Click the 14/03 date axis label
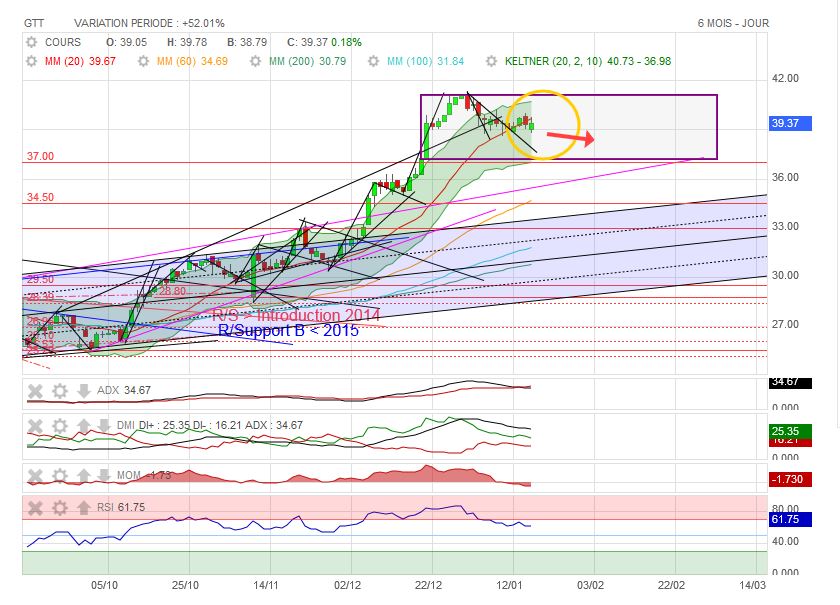 753,585
